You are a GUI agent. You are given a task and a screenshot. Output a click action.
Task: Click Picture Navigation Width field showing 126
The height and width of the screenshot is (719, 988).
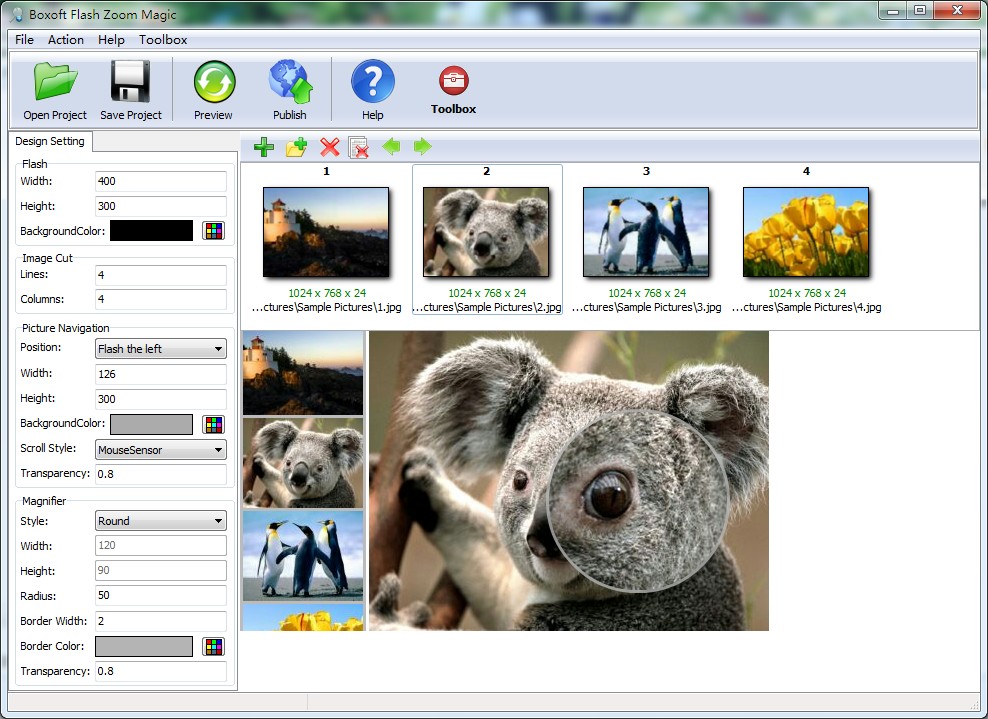pos(161,374)
